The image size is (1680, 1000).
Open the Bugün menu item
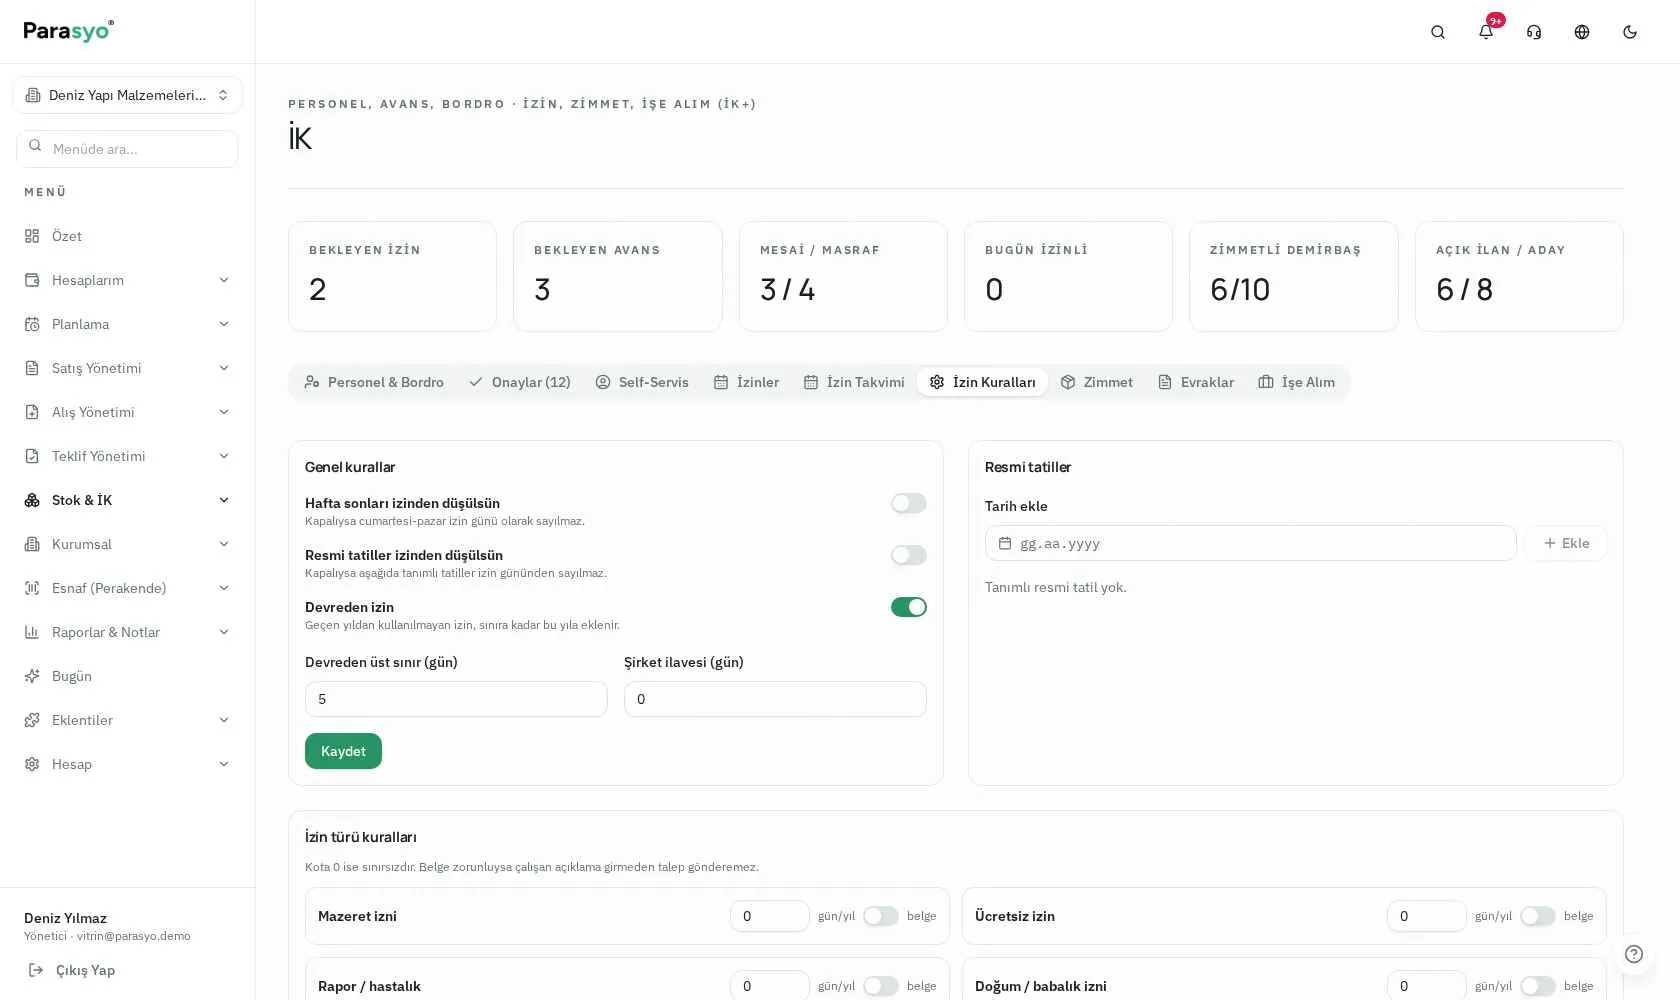[x=127, y=676]
